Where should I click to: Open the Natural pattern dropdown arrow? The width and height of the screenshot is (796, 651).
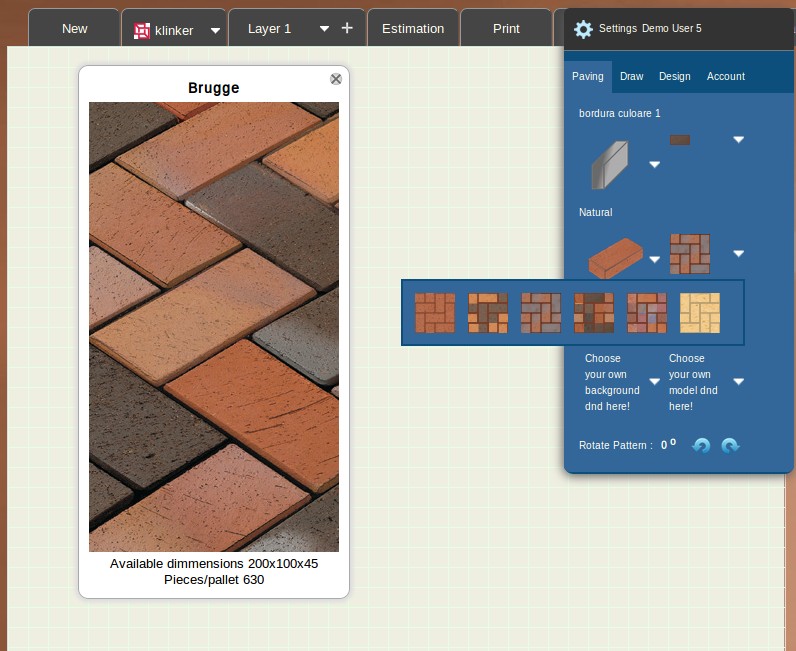click(x=739, y=253)
